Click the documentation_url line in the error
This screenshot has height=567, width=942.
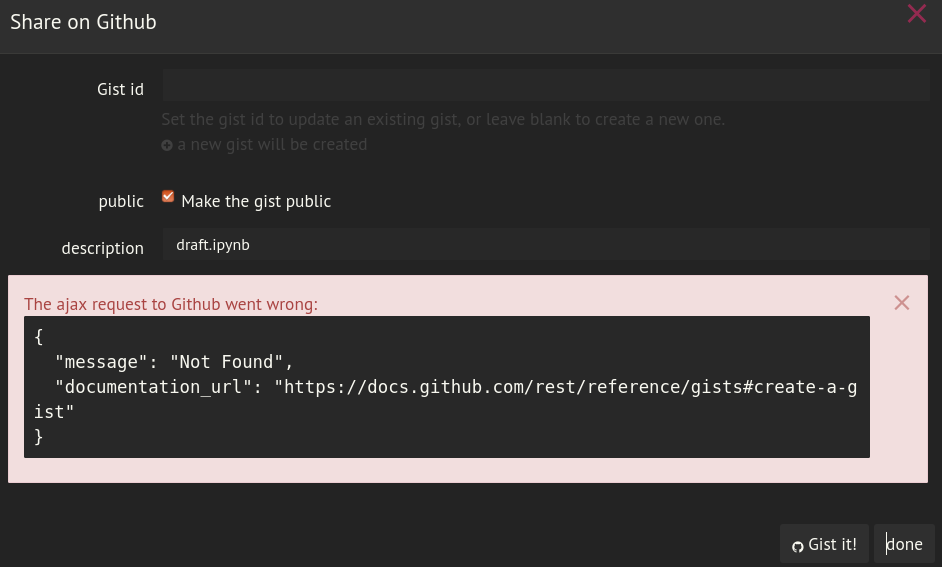tap(446, 399)
